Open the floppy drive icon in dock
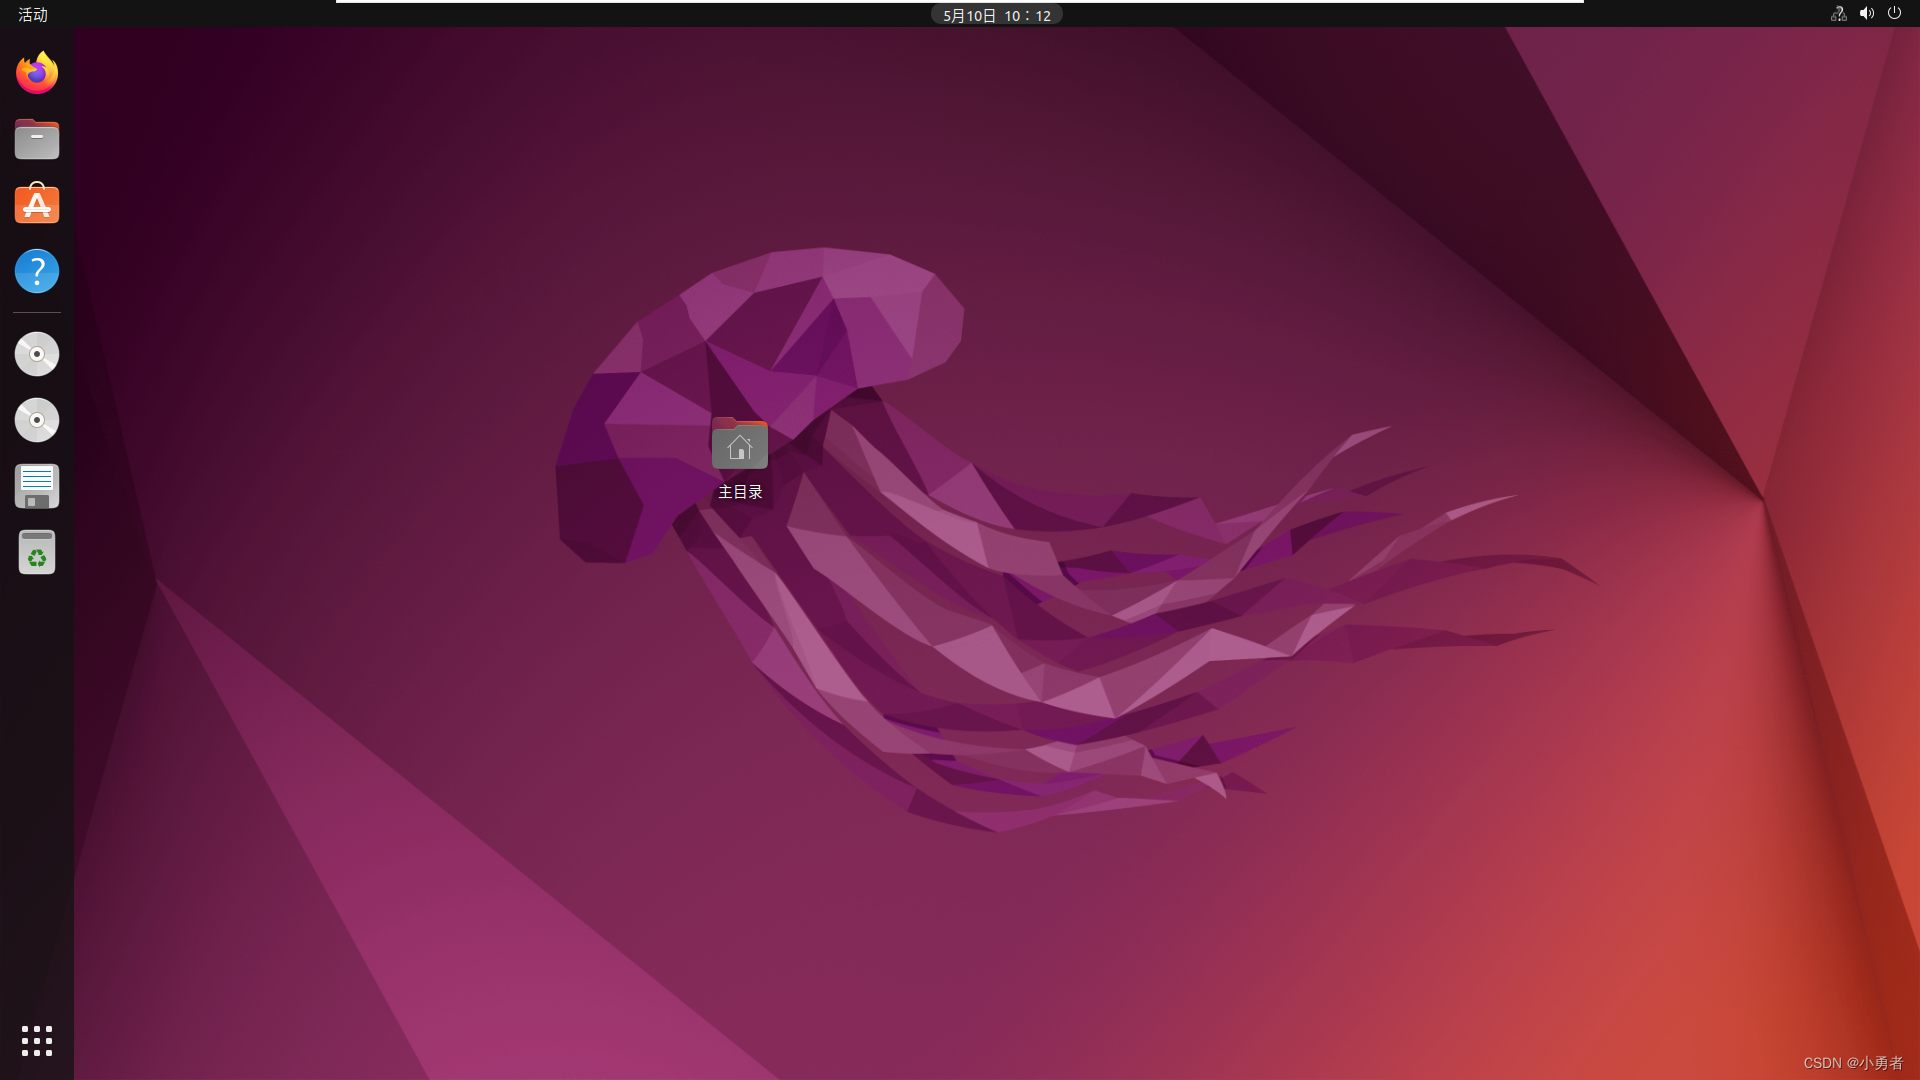1920x1080 pixels. (37, 486)
